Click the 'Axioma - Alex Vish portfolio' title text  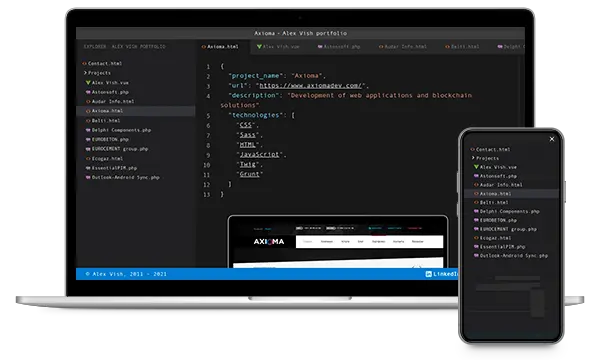(300, 33)
